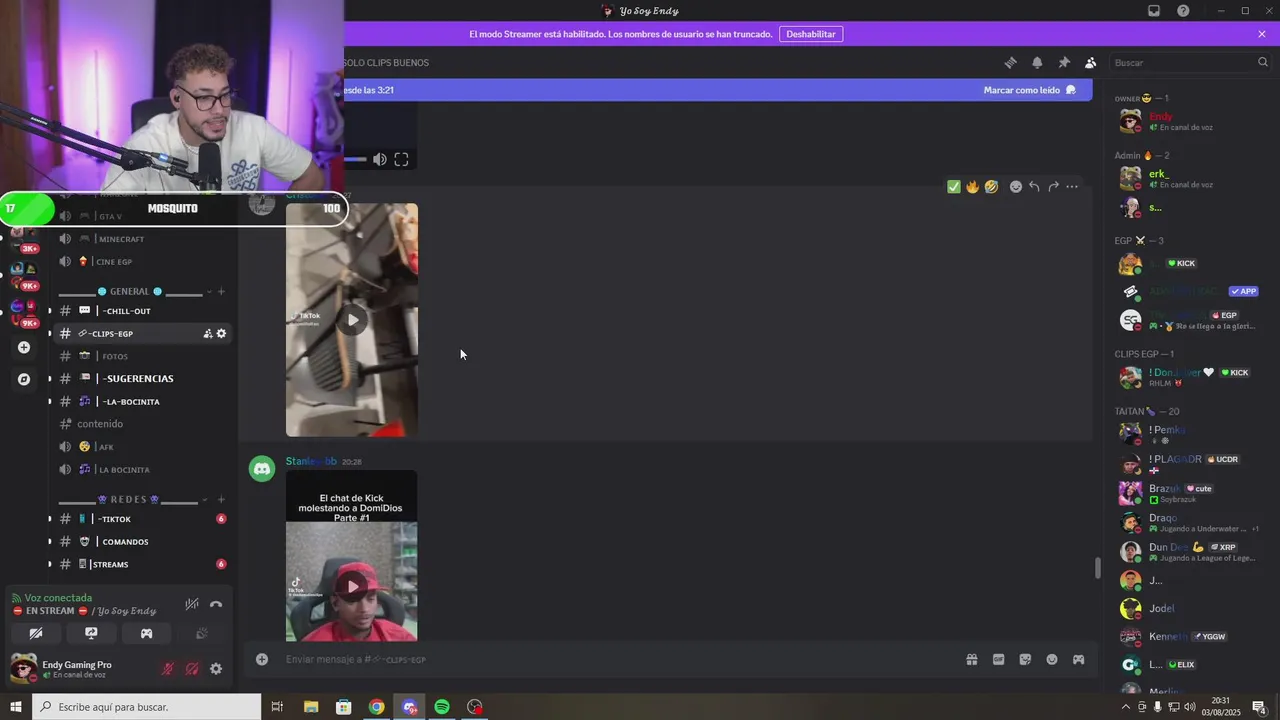Start an activity from voice panel
The image size is (1280, 720).
[146, 633]
